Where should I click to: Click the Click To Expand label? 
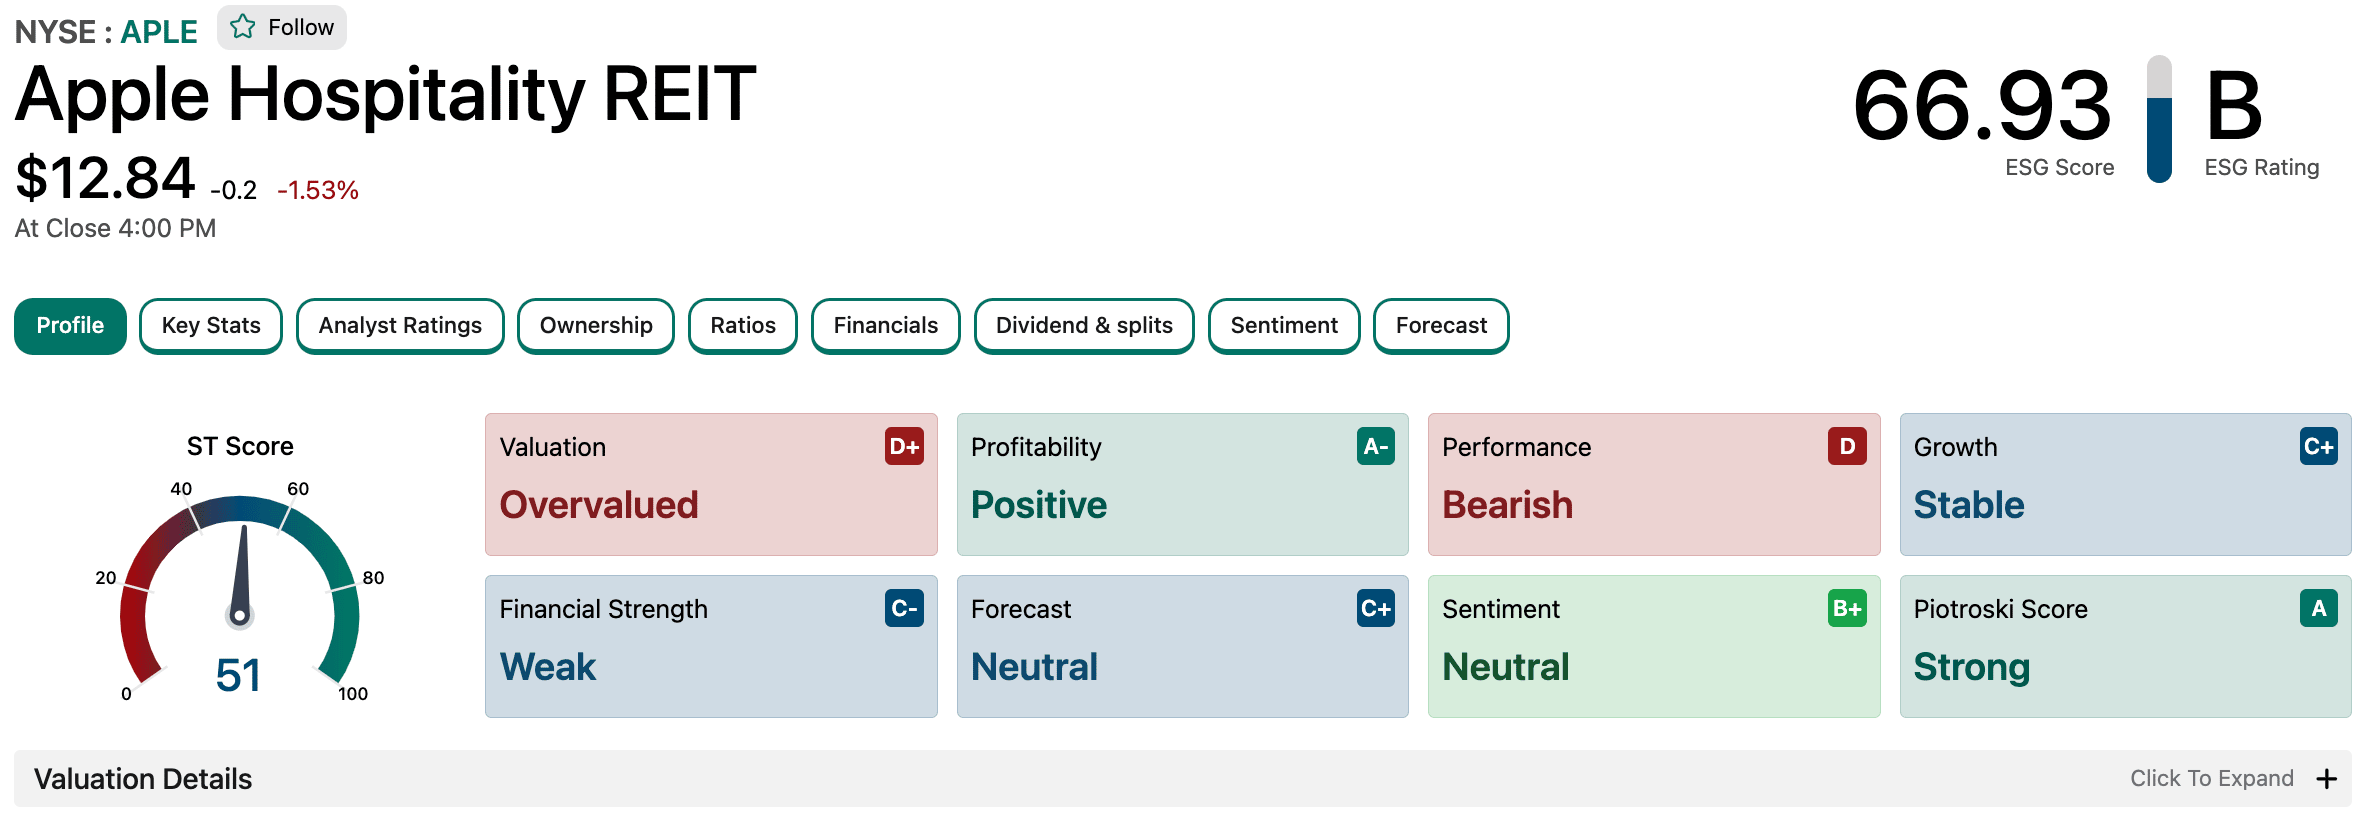(2211, 779)
